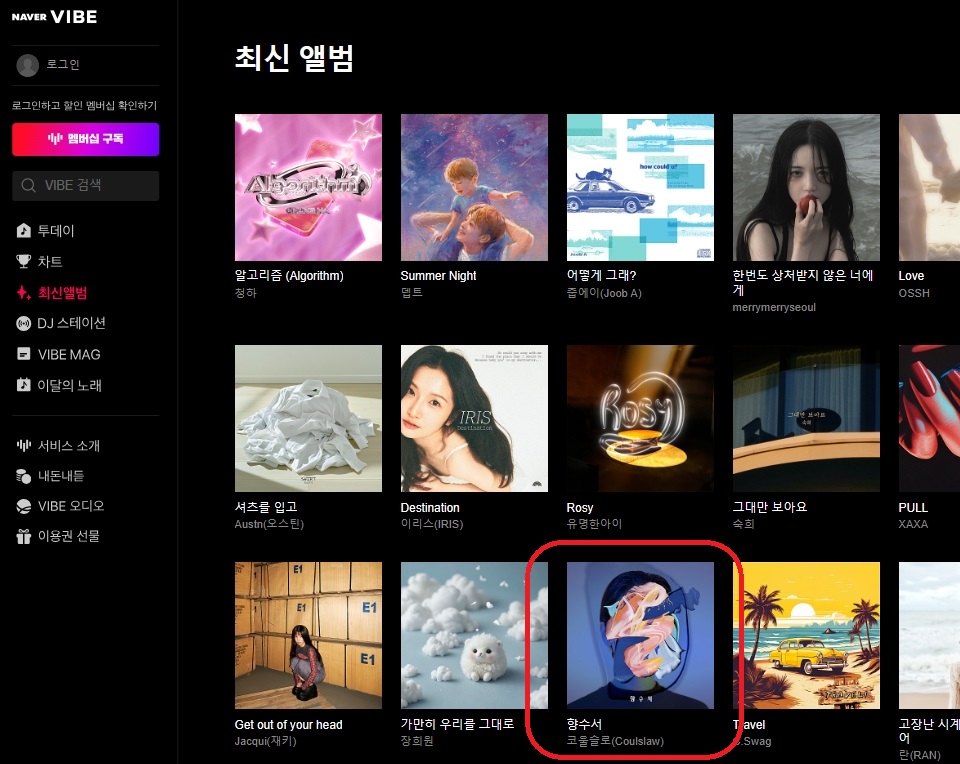Viewport: 960px width, 764px height.
Task: Click the artist name merrymerryseoul
Action: tap(774, 307)
